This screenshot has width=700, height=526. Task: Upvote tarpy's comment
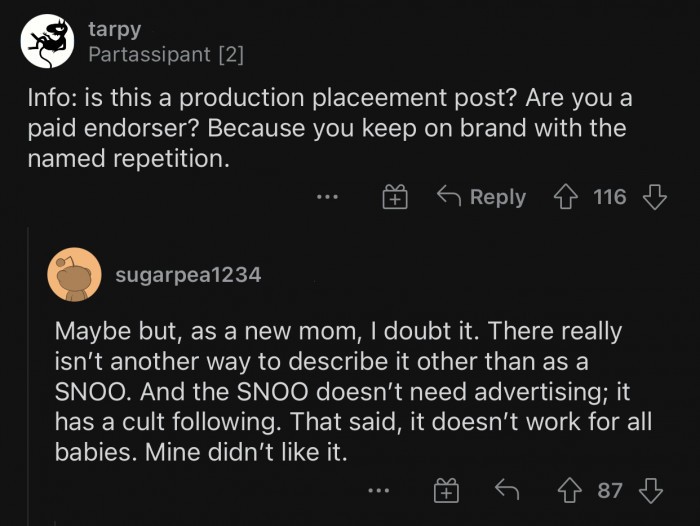click(x=566, y=197)
